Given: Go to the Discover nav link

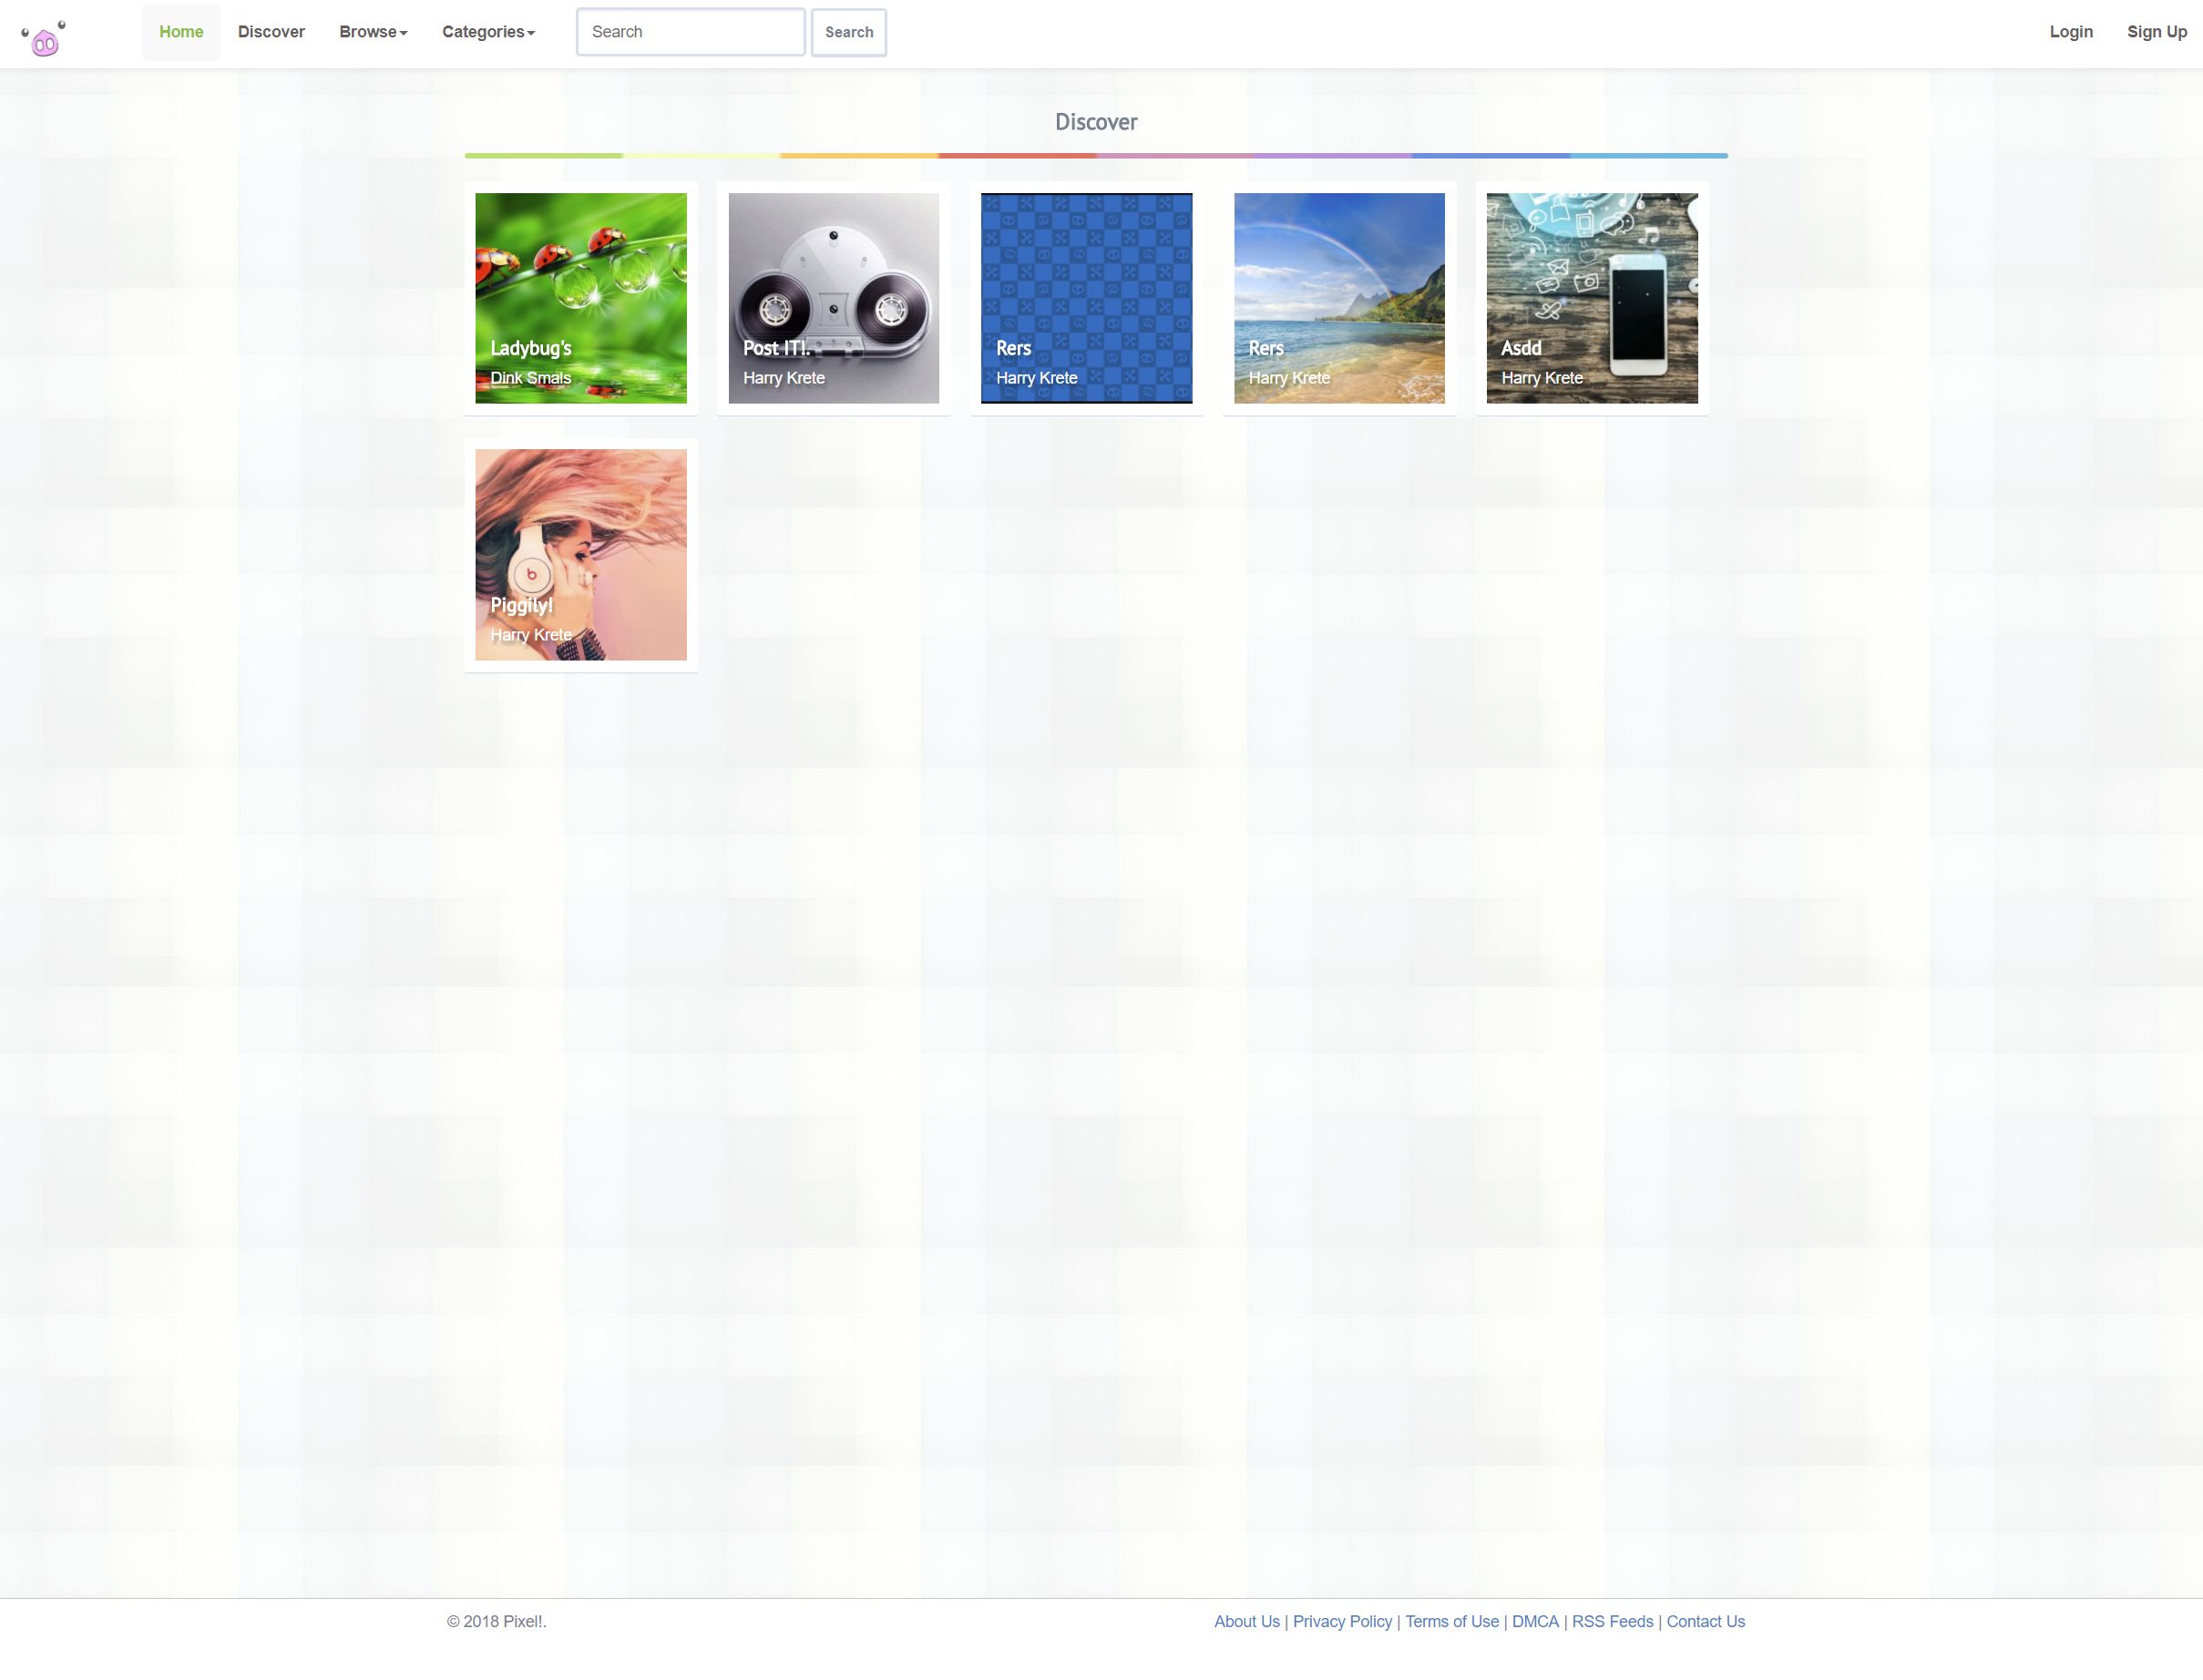Looking at the screenshot, I should pos(271,32).
